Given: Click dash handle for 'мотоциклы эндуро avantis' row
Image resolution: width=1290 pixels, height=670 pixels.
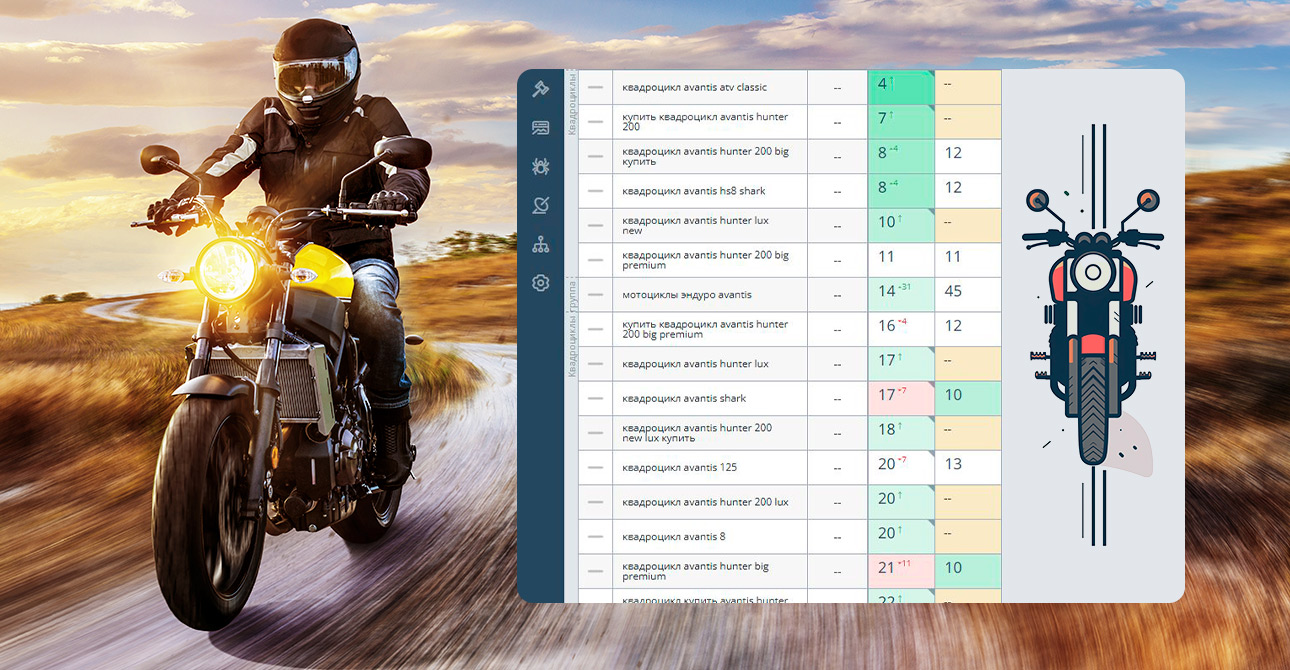Looking at the screenshot, I should 596,295.
